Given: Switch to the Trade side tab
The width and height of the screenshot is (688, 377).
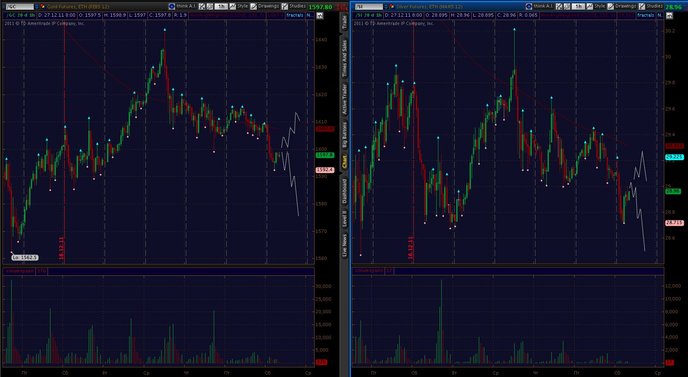Looking at the screenshot, I should 344,23.
